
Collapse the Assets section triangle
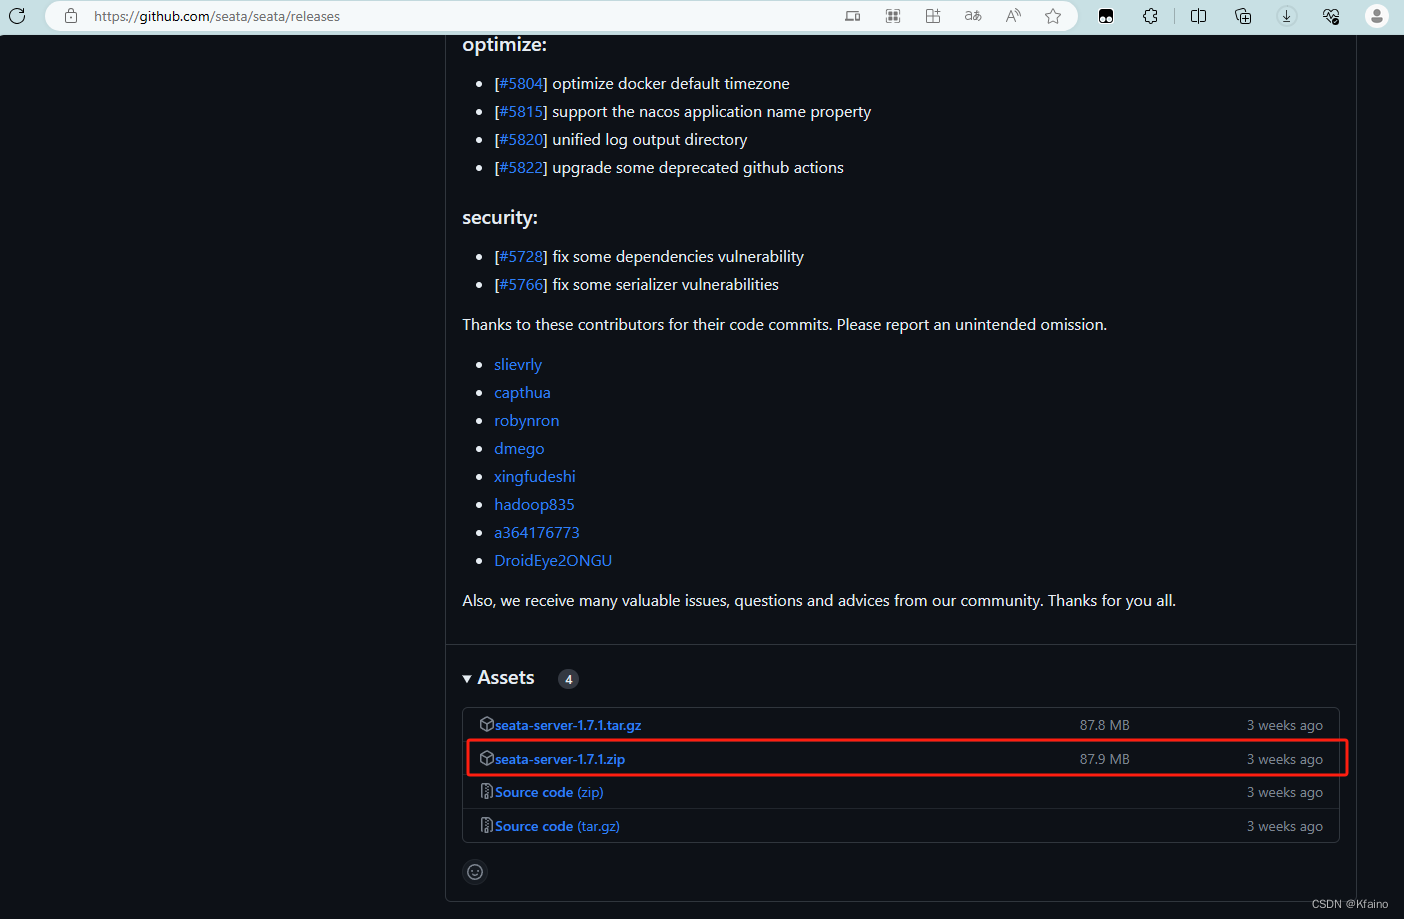tap(467, 679)
